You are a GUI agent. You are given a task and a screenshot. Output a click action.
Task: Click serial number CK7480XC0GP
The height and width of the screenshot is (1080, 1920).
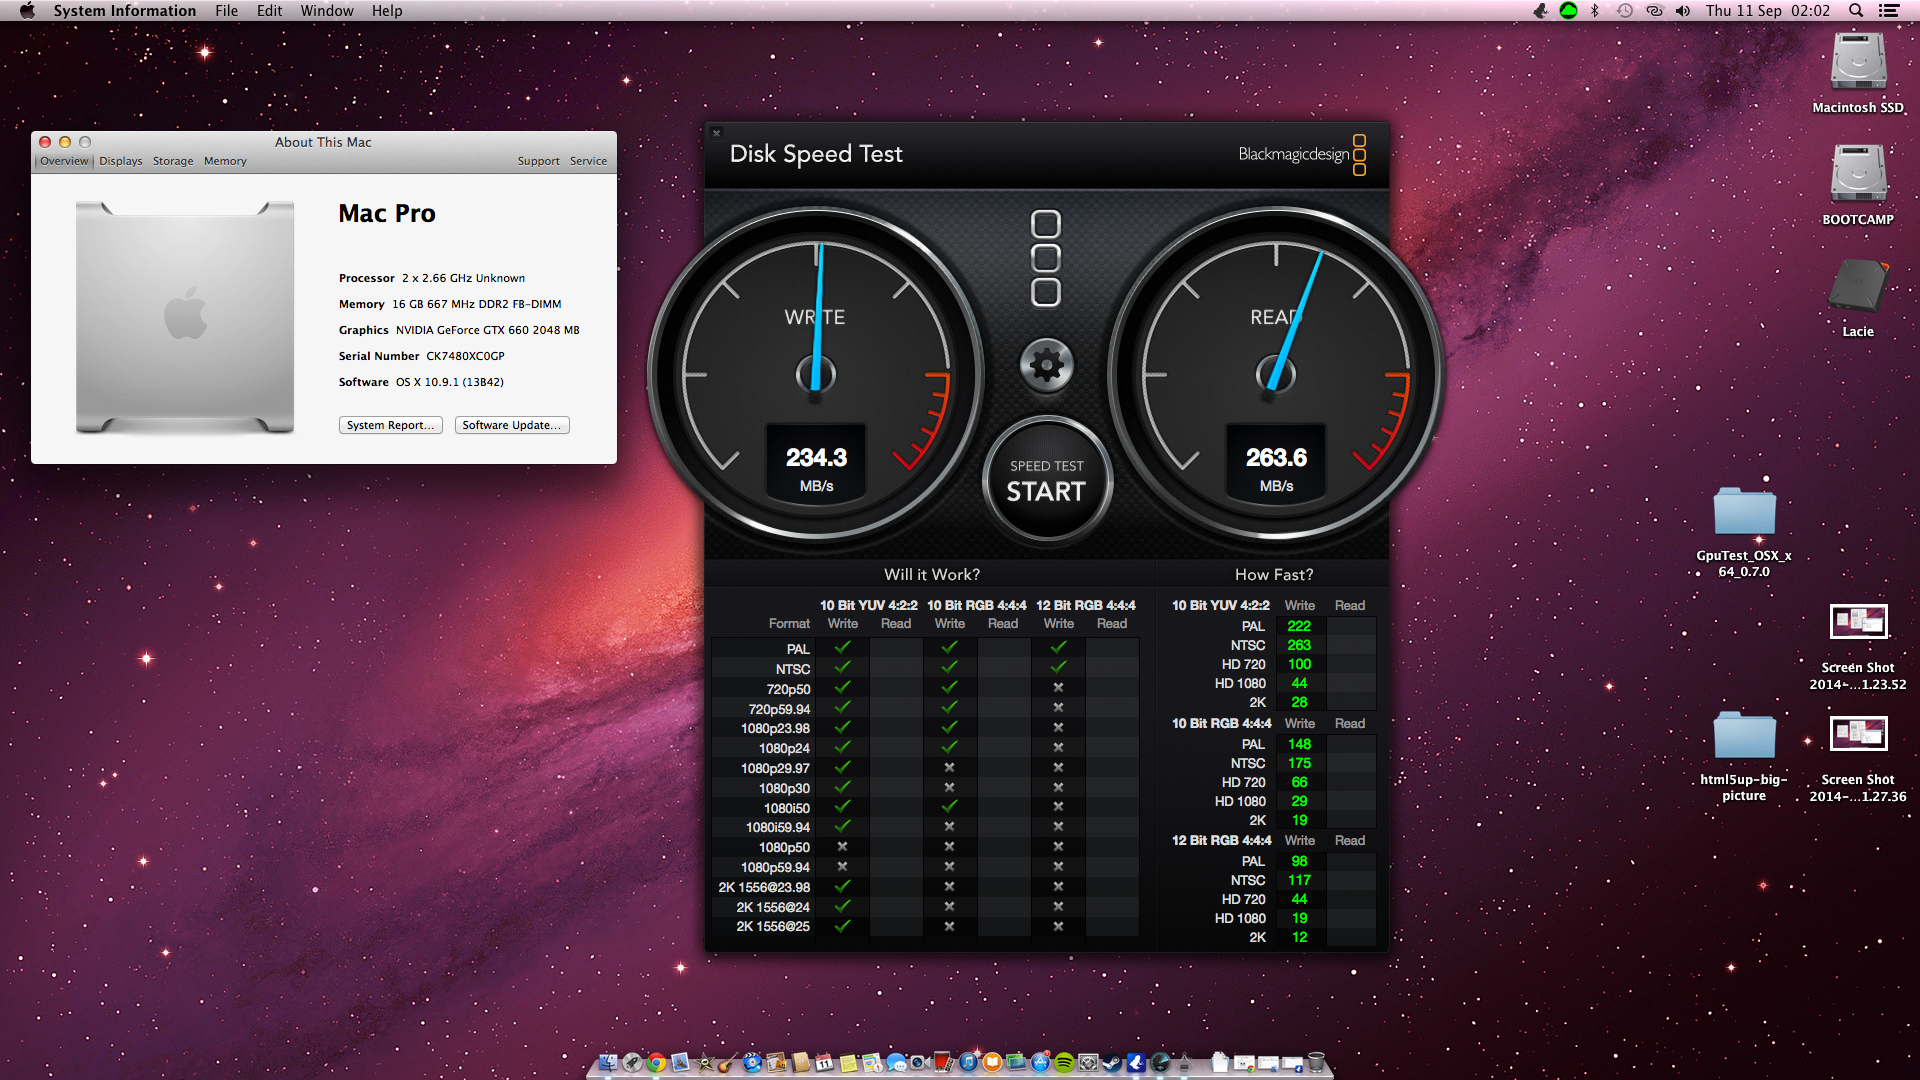click(x=465, y=356)
